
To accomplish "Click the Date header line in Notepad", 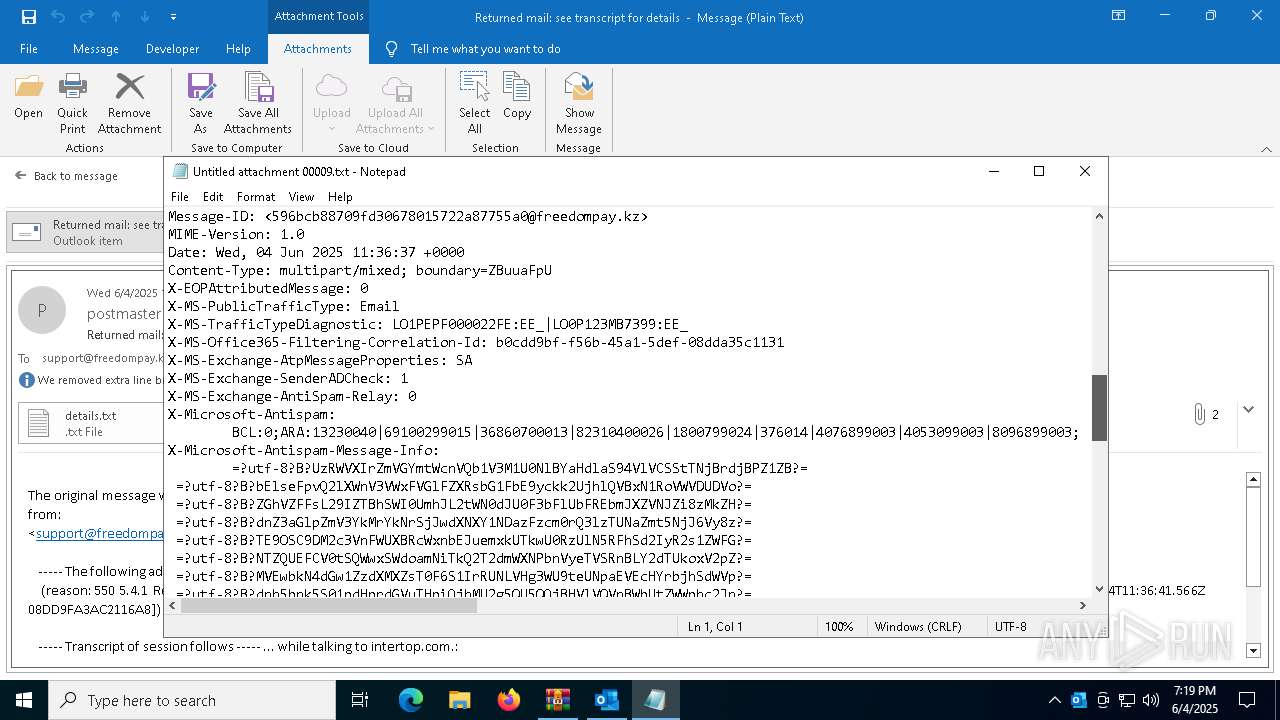I will tap(316, 252).
